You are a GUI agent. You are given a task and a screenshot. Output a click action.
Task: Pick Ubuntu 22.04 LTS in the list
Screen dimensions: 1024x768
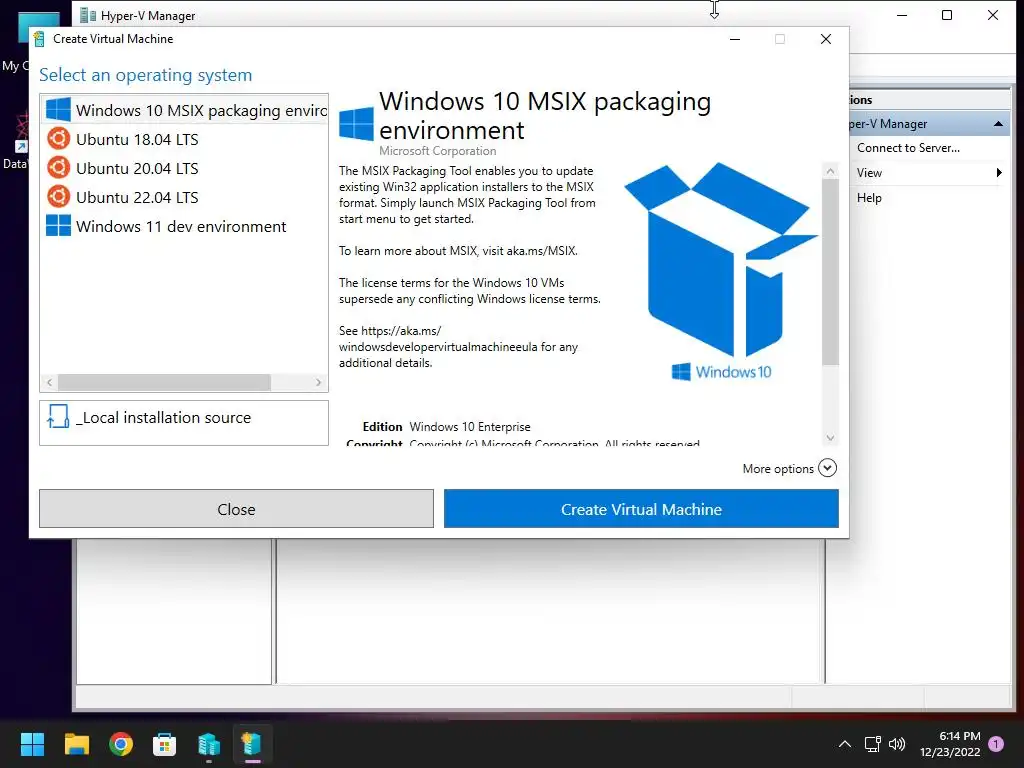pyautogui.click(x=184, y=197)
